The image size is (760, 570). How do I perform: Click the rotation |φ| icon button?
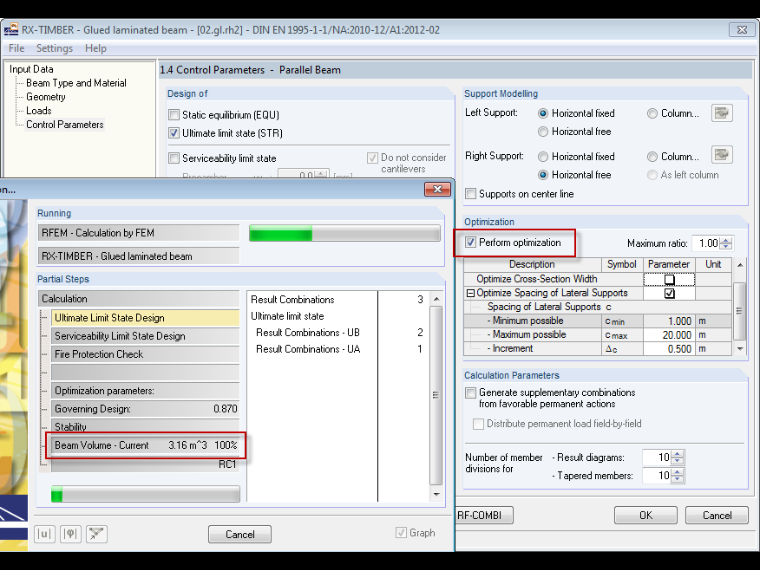coord(71,534)
